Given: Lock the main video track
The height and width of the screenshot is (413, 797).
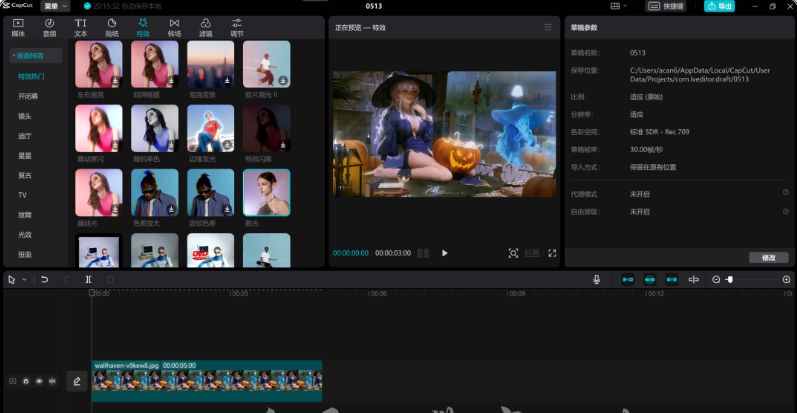Looking at the screenshot, I should point(26,381).
